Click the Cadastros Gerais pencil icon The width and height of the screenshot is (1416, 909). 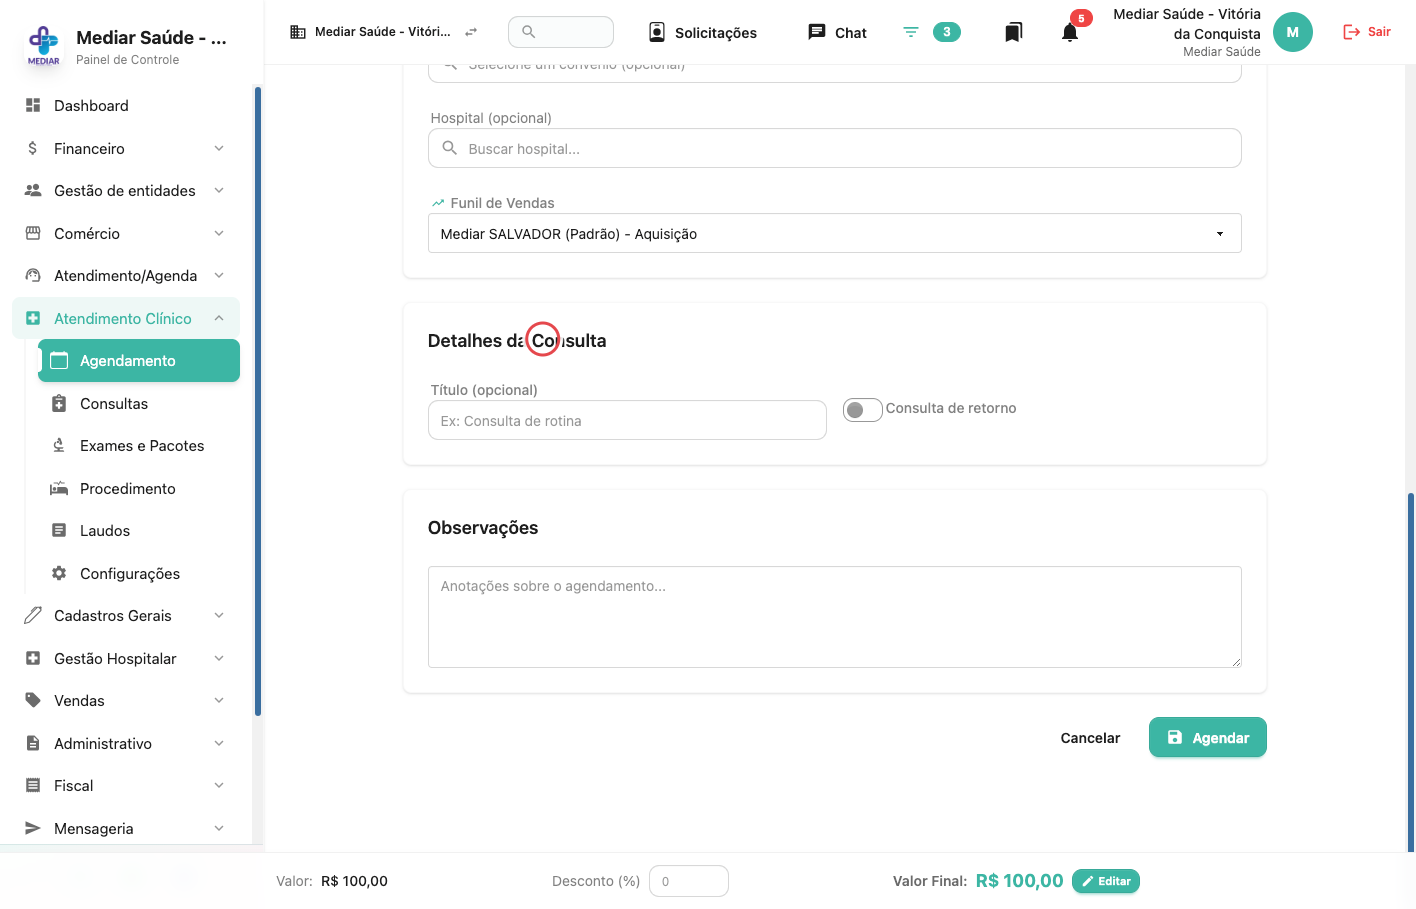33,615
